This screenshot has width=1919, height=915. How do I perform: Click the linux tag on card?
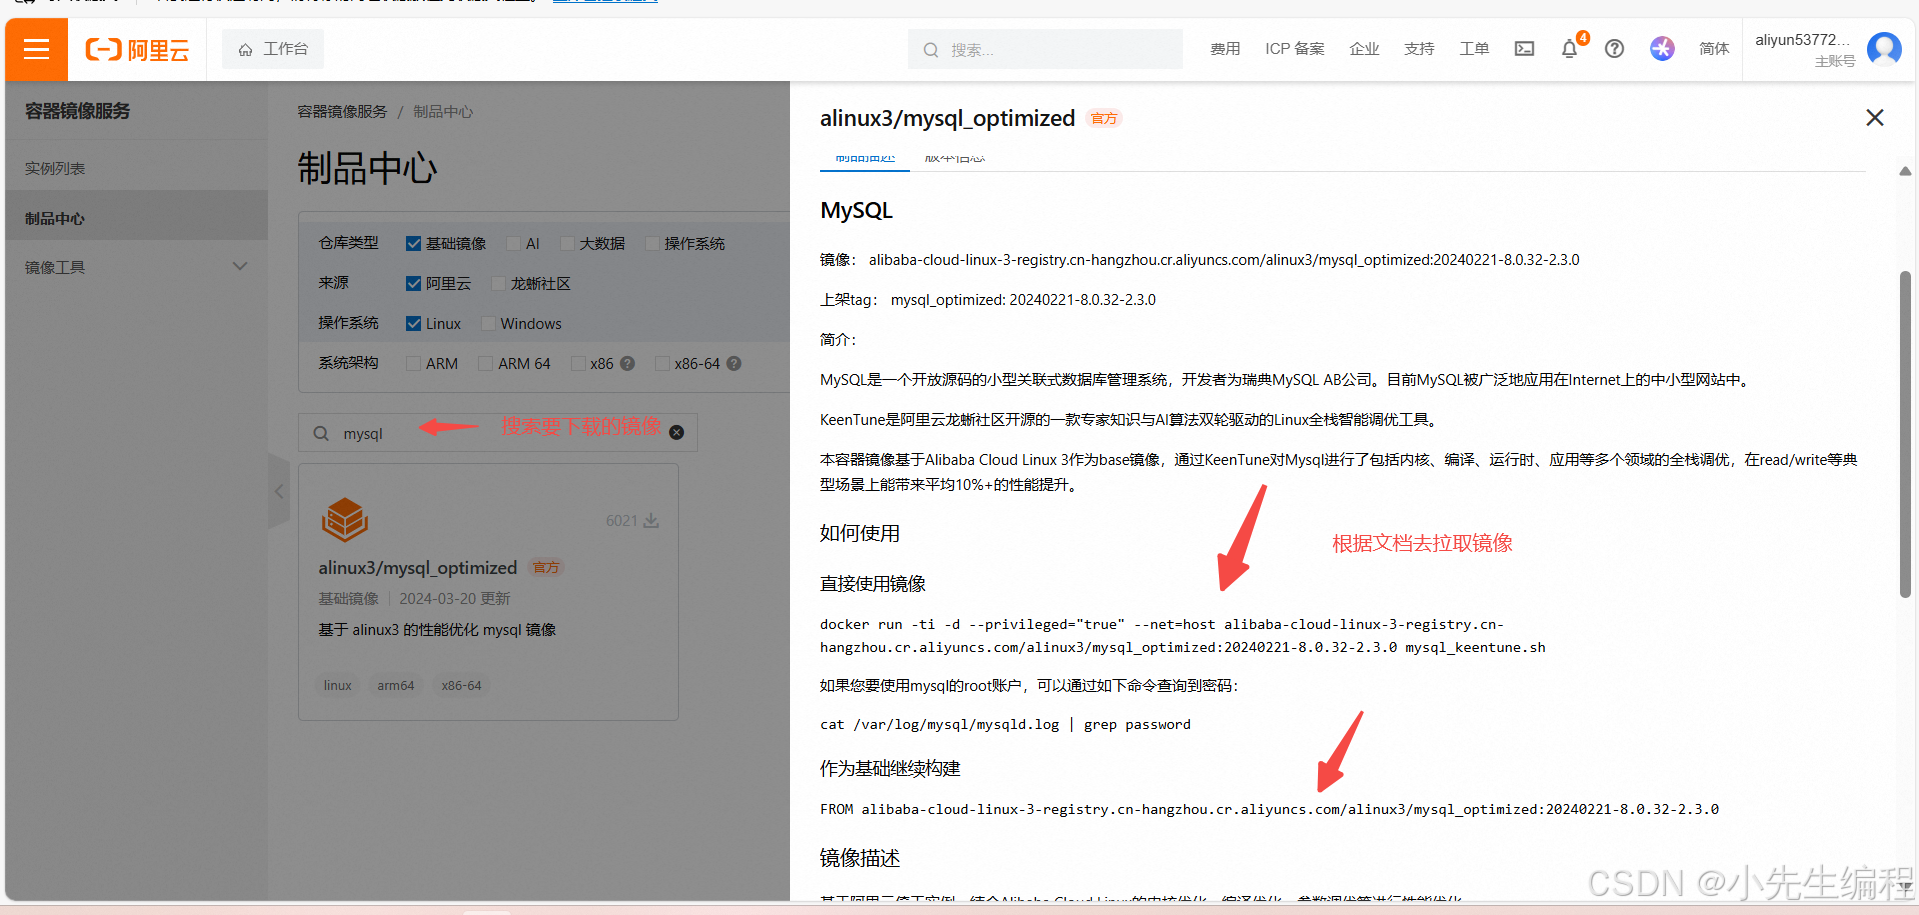[338, 686]
